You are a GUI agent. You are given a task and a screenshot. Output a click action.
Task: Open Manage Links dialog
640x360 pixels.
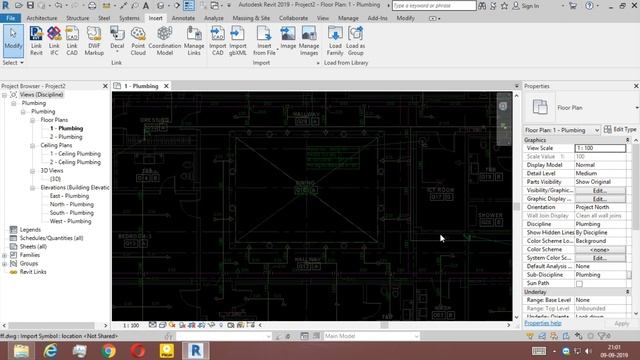194,40
